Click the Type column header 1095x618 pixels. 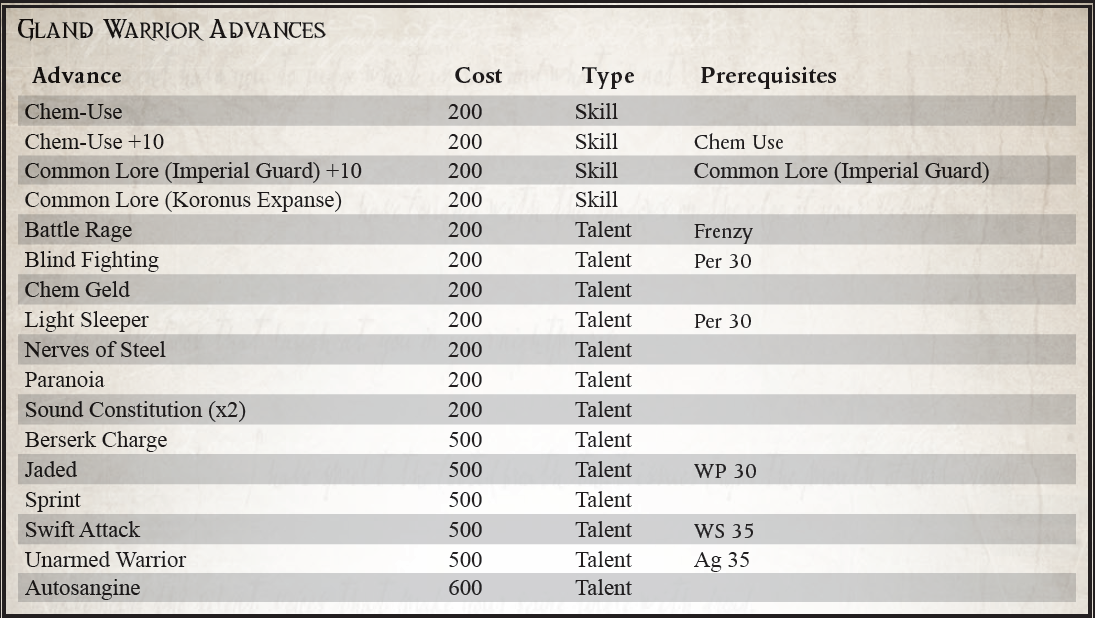point(608,76)
